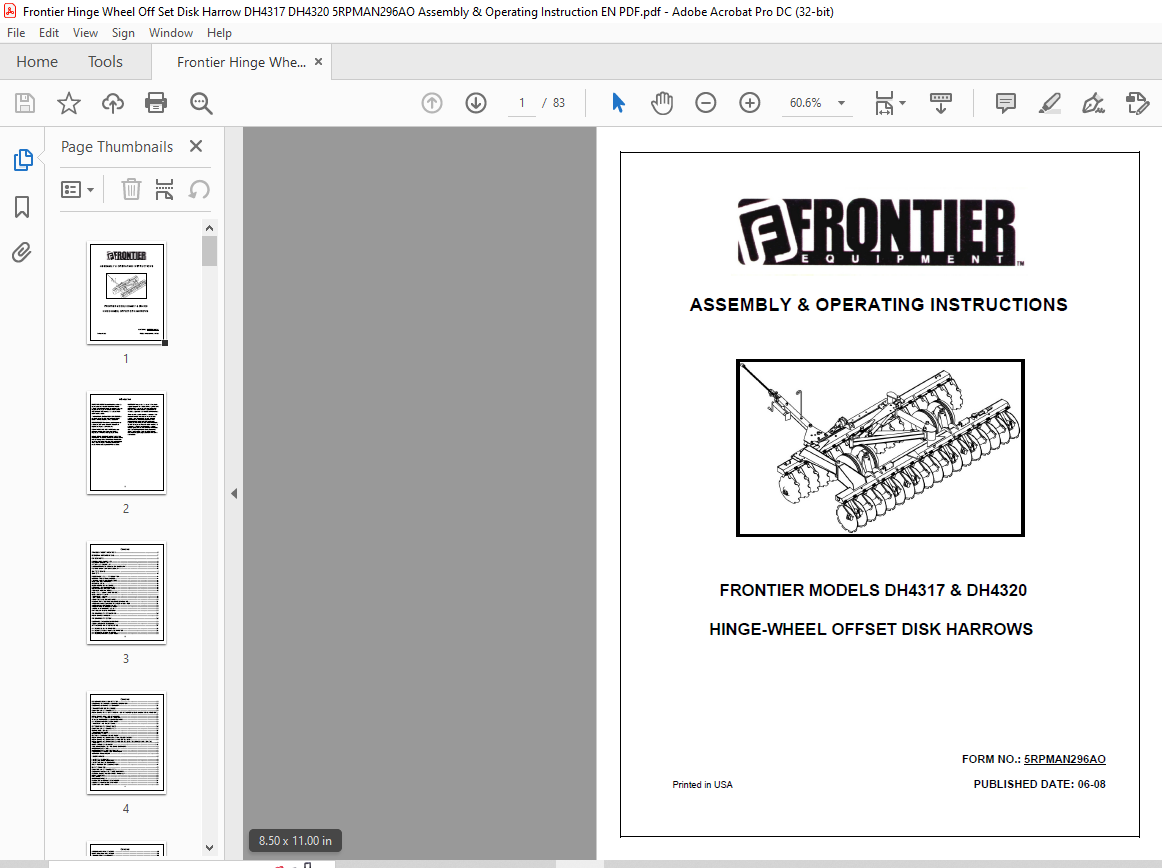Open the Window menu
The height and width of the screenshot is (868, 1162).
coord(170,33)
